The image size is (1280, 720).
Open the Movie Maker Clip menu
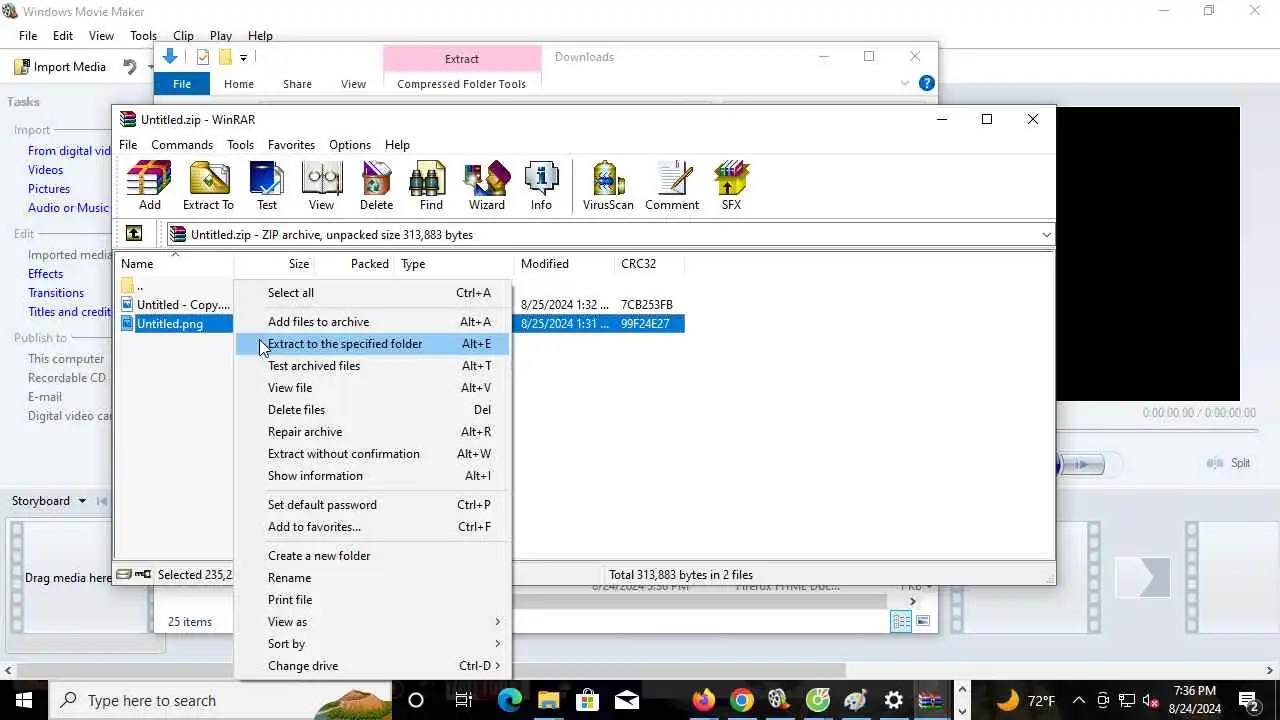click(x=183, y=35)
